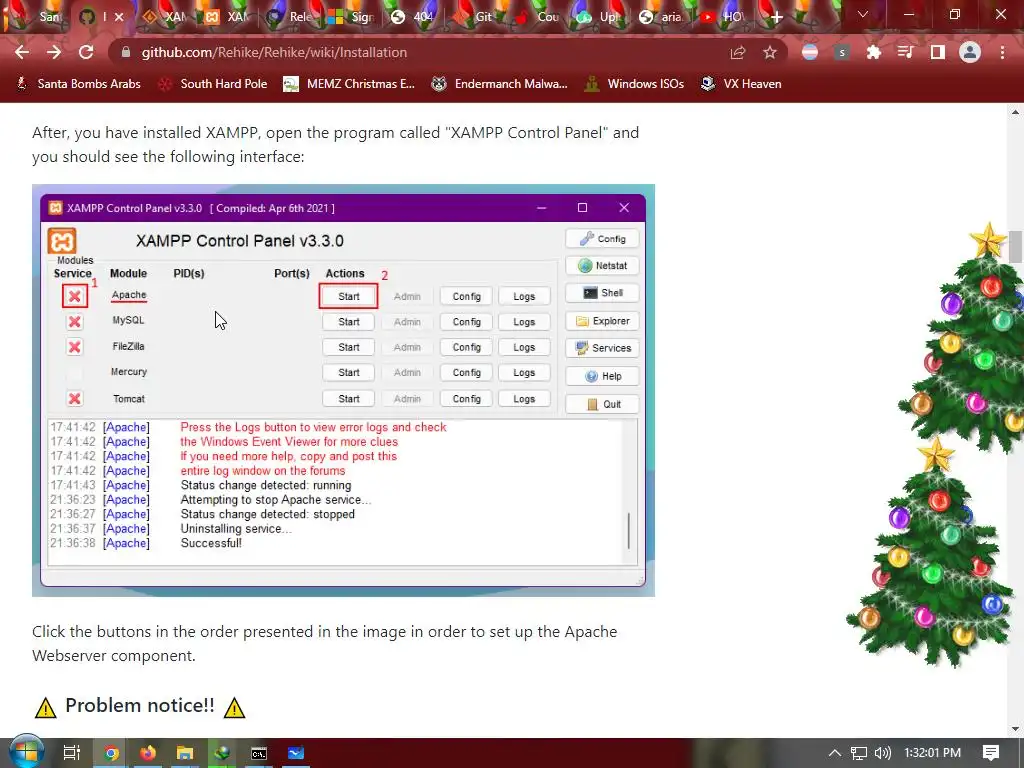
Task: Open the green globe app on taskbar
Action: pyautogui.click(x=222, y=753)
